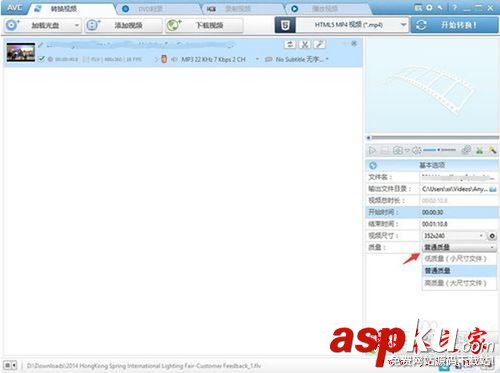Open the video size 352x240 dropdown
Image resolution: width=500 pixels, height=373 pixels.
(x=453, y=236)
